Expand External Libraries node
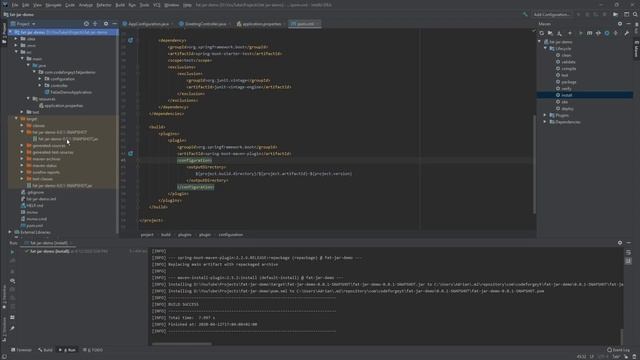640x360 pixels. pyautogui.click(x=11, y=232)
